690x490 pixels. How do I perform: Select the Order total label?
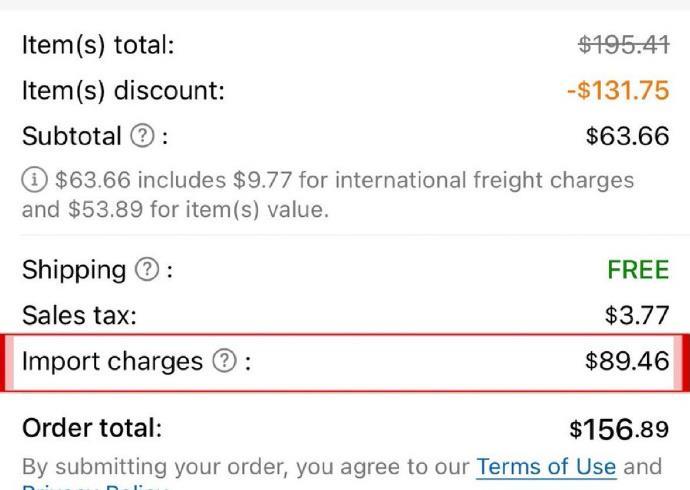92,428
